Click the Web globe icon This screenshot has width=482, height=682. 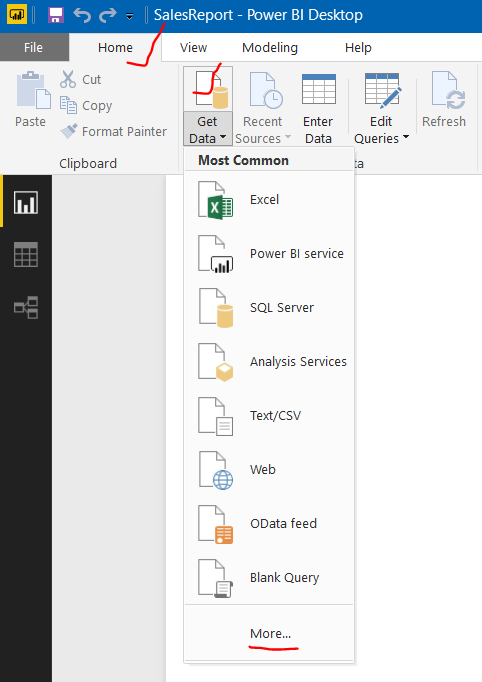[x=216, y=470]
